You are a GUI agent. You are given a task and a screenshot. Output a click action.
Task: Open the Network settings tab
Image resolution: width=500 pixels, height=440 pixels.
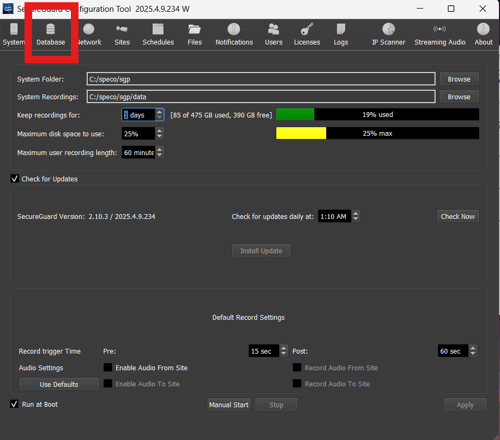click(x=89, y=34)
